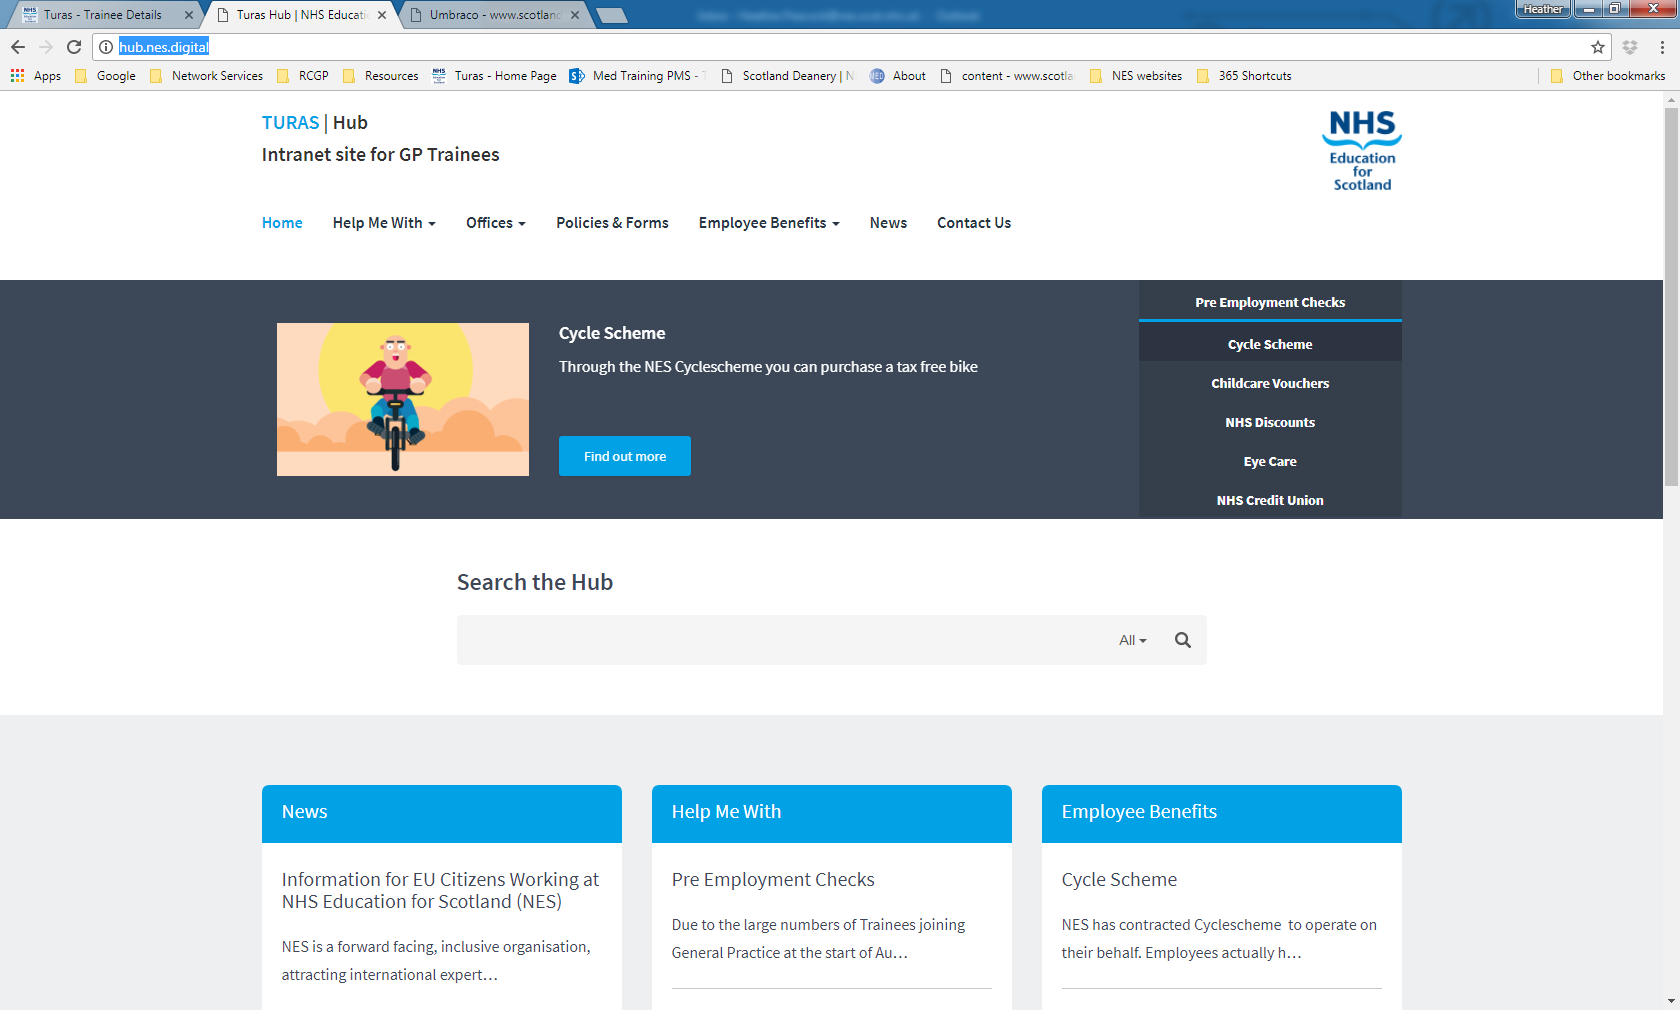The height and width of the screenshot is (1010, 1680).
Task: Click the page vertical scrollbar
Action: pos(1671,300)
